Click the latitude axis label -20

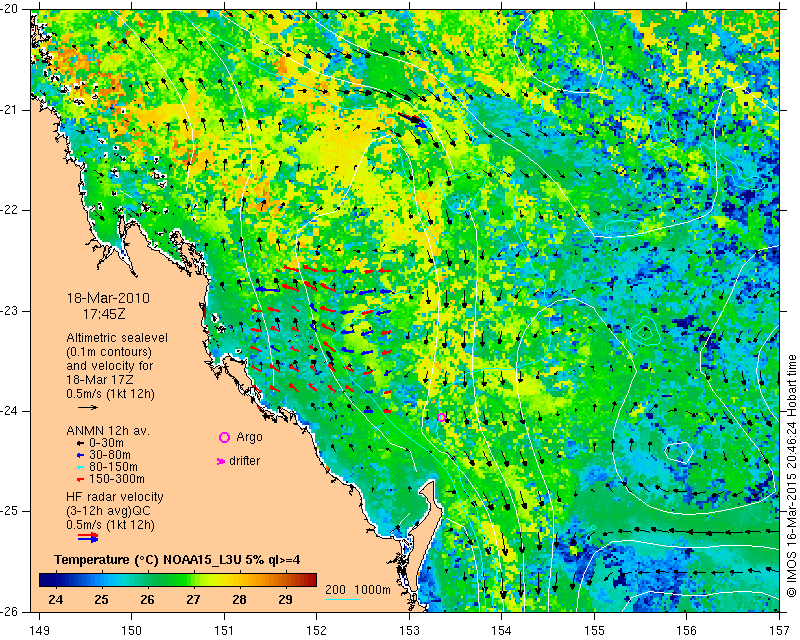tap(9, 9)
